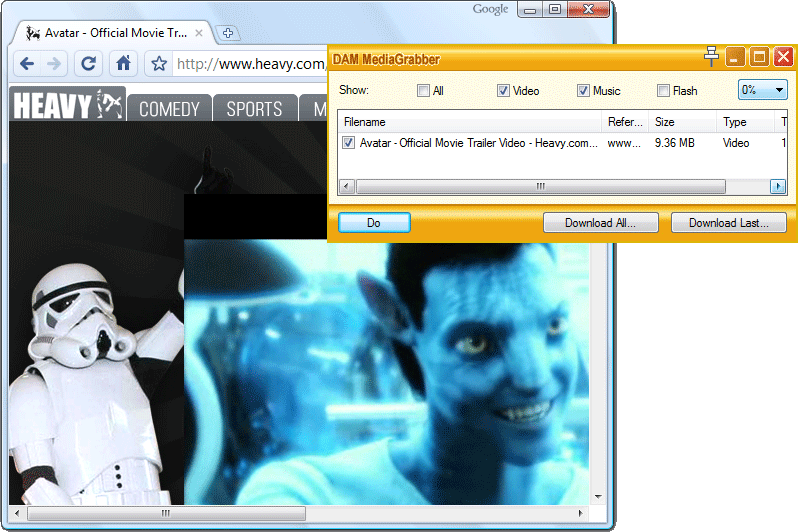Close the DAM MediaGrabber window

(783, 57)
